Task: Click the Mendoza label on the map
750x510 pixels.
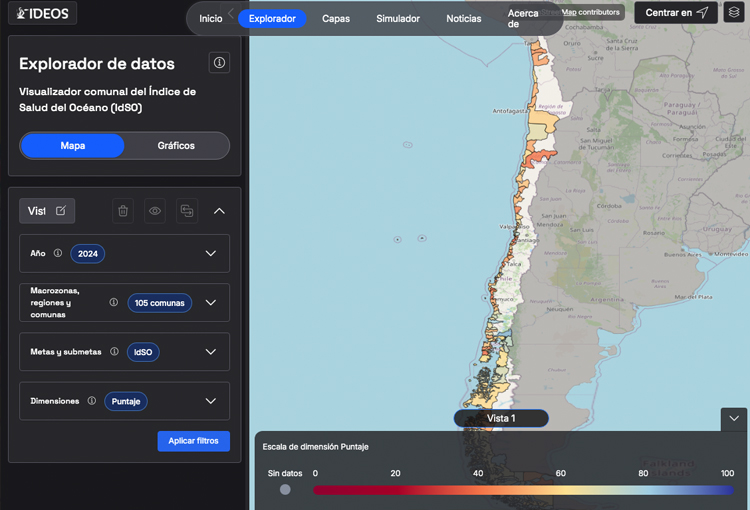Action: click(550, 224)
